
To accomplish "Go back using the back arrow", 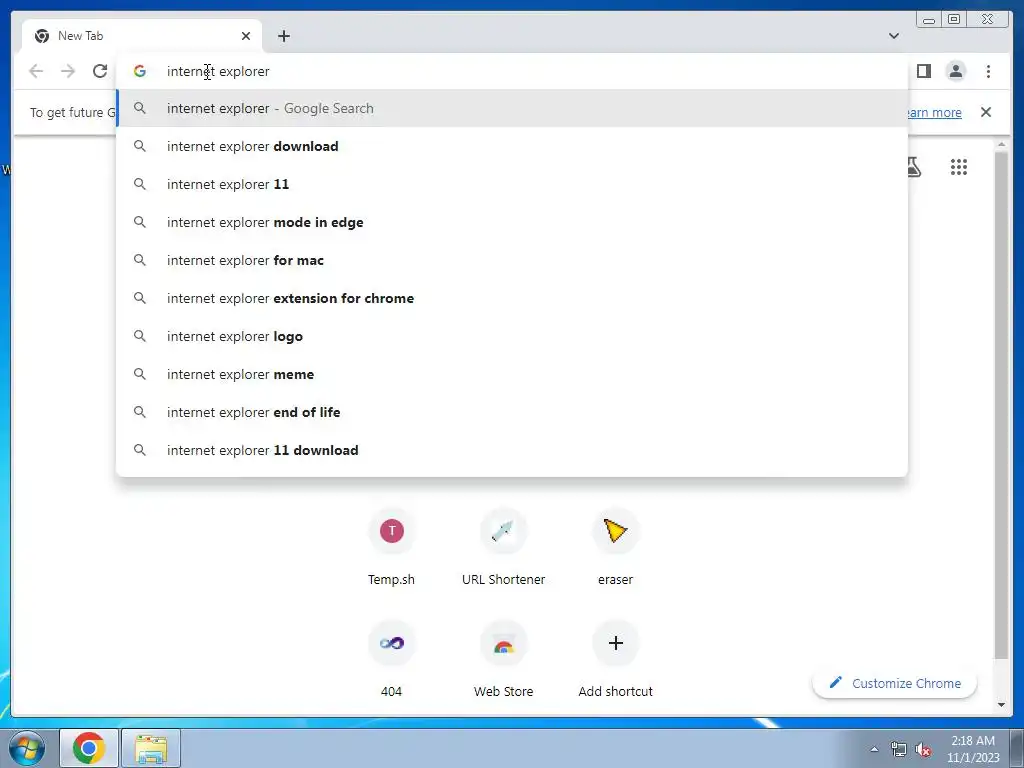I will tap(36, 71).
